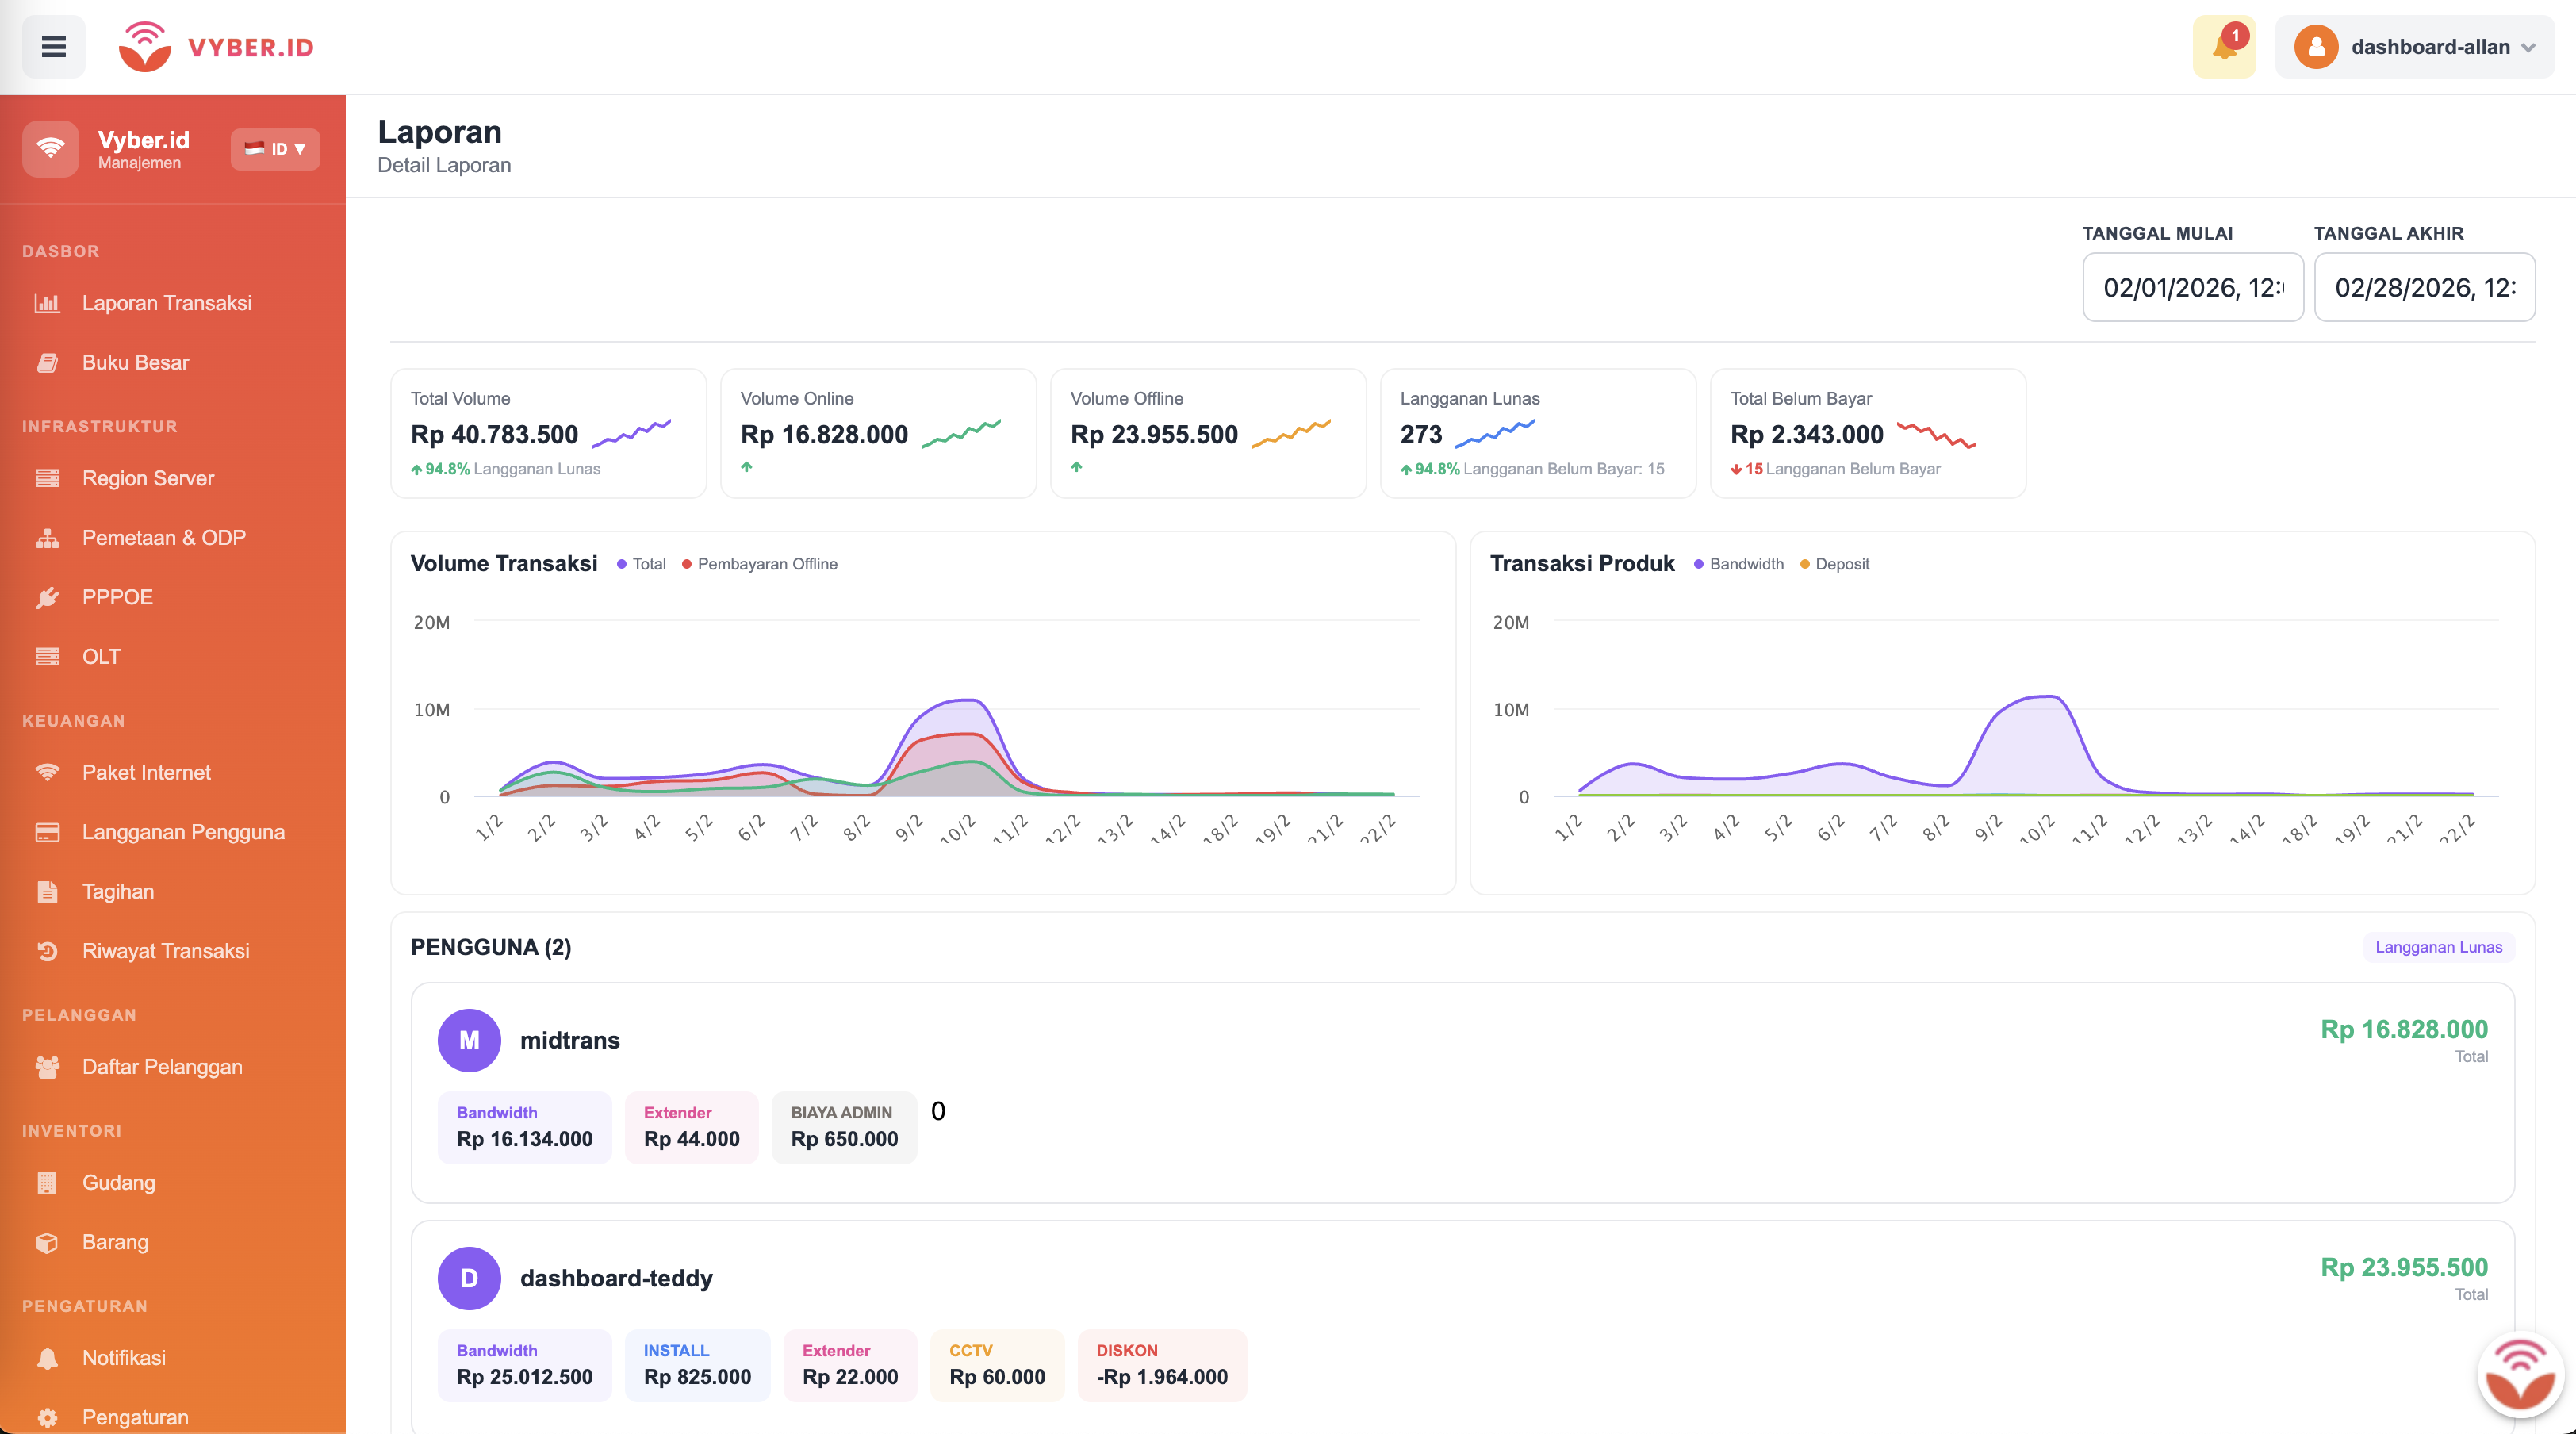Open the ID language selector
The image size is (2576, 1434).
coord(274,149)
